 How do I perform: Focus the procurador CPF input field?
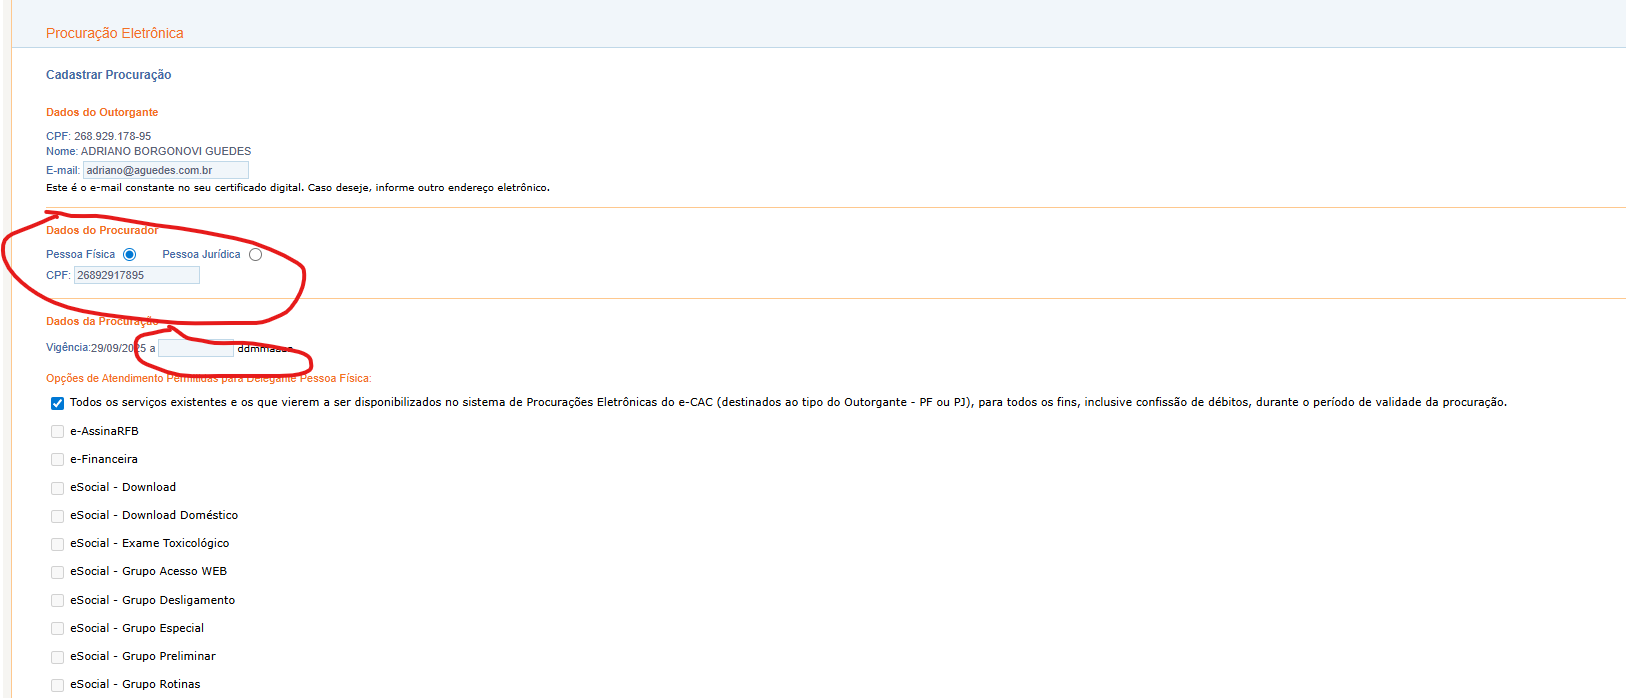click(x=137, y=275)
